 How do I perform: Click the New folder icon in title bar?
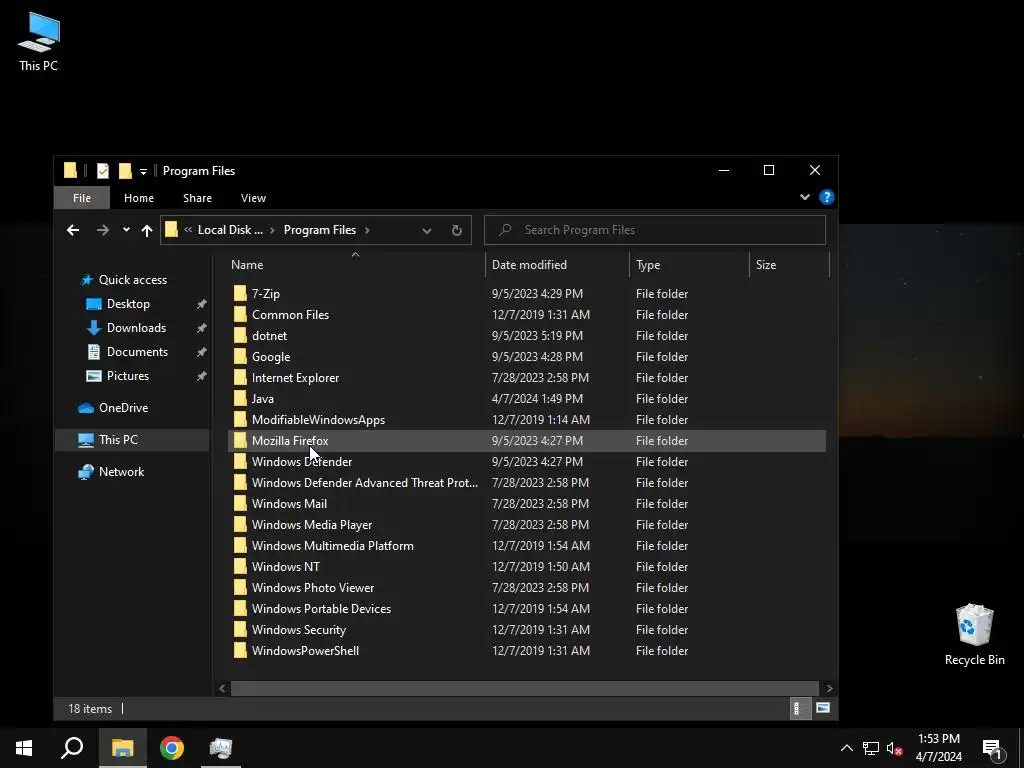click(x=125, y=170)
